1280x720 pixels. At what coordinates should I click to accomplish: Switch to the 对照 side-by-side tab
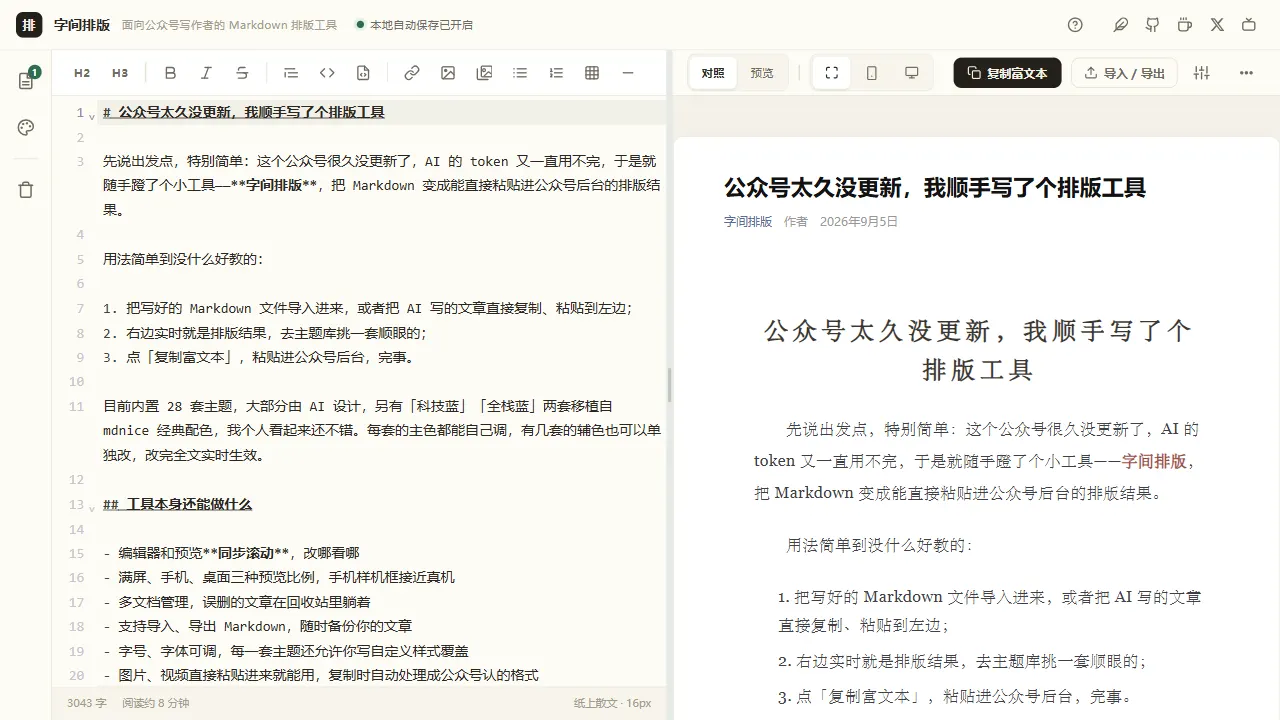coord(713,73)
